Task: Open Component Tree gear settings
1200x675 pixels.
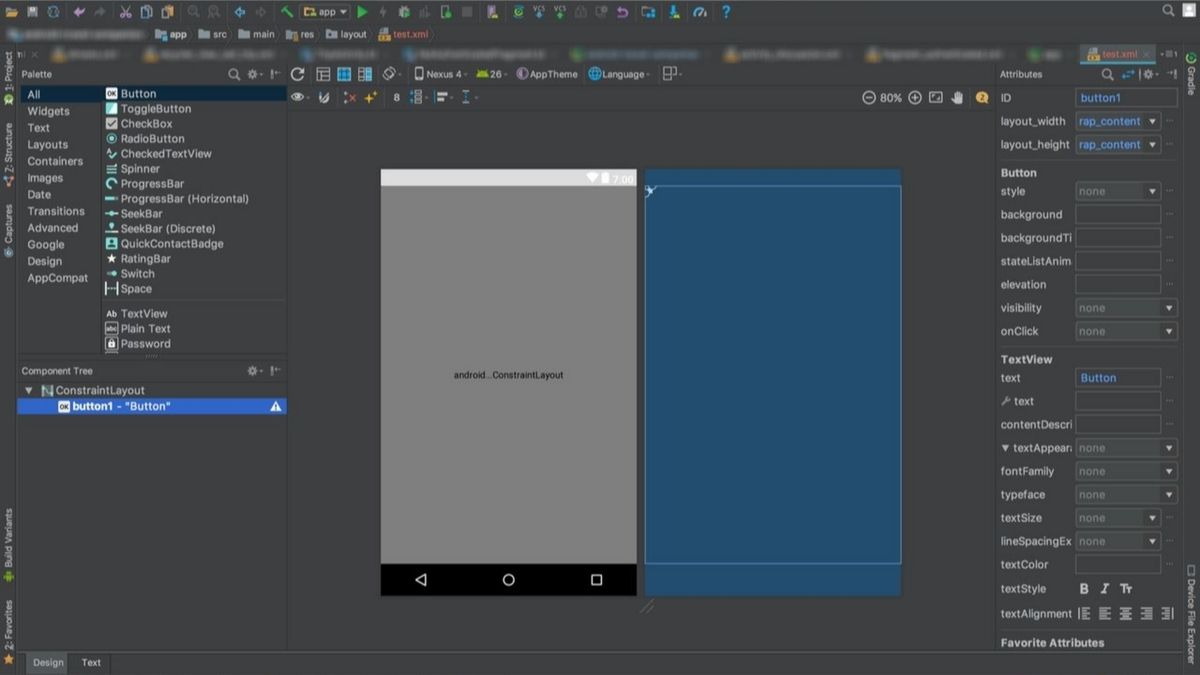Action: (x=255, y=371)
